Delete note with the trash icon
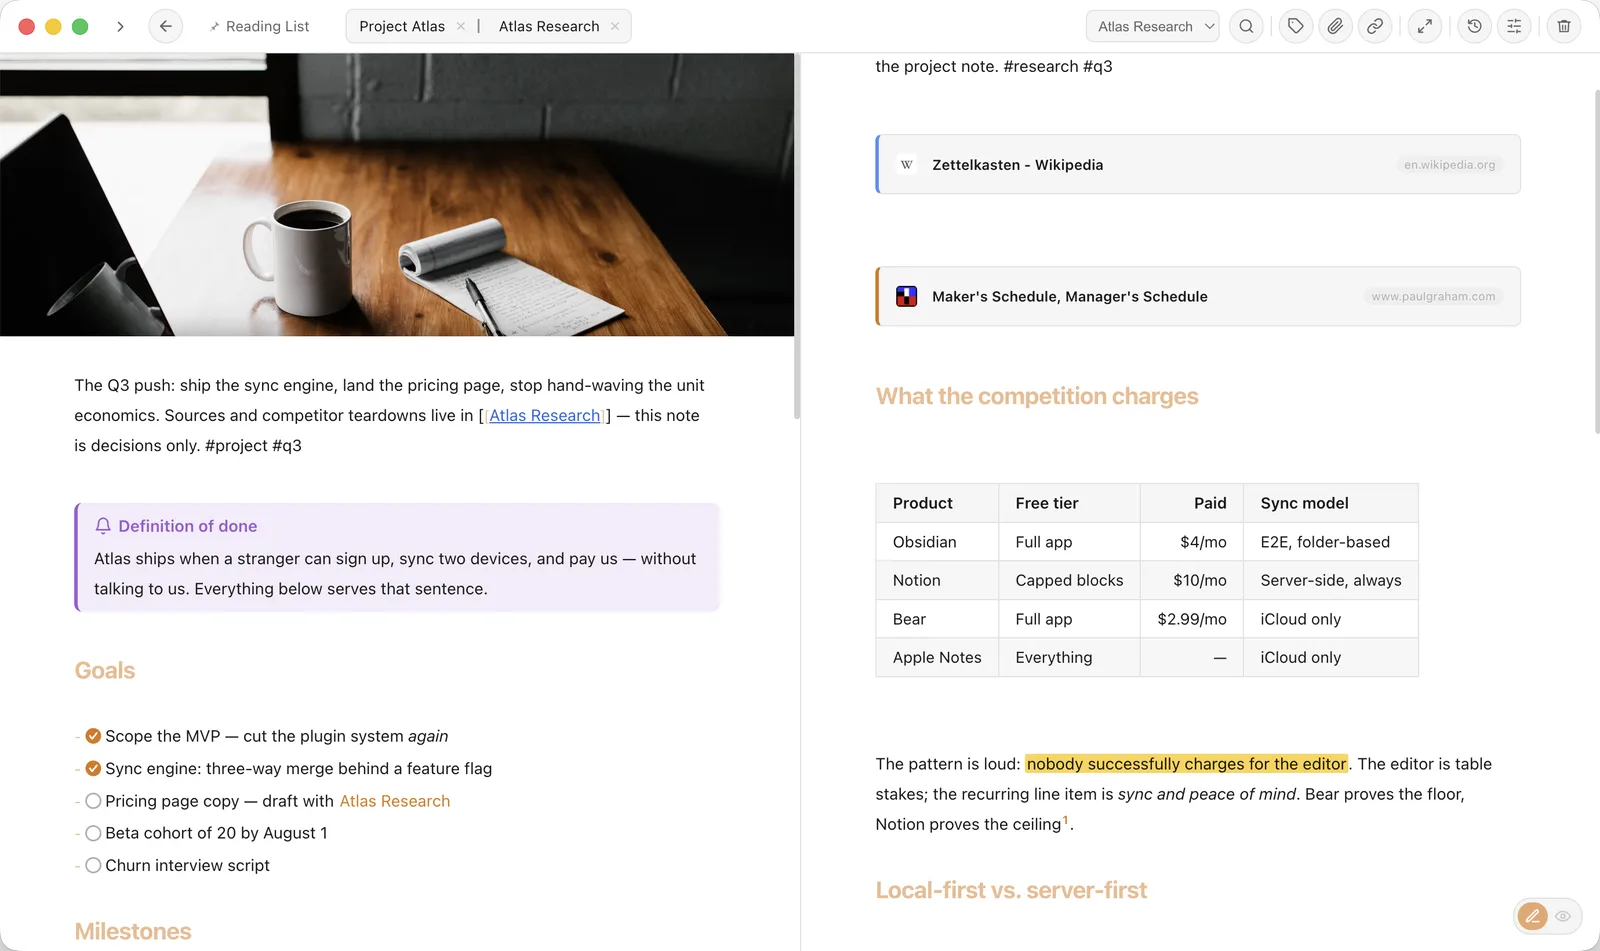Viewport: 1600px width, 951px height. point(1564,27)
